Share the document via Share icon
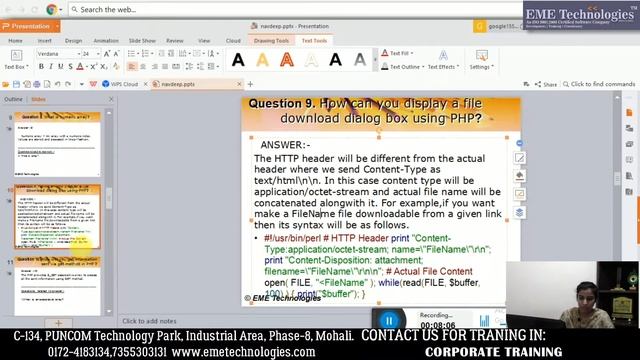 click(x=546, y=84)
